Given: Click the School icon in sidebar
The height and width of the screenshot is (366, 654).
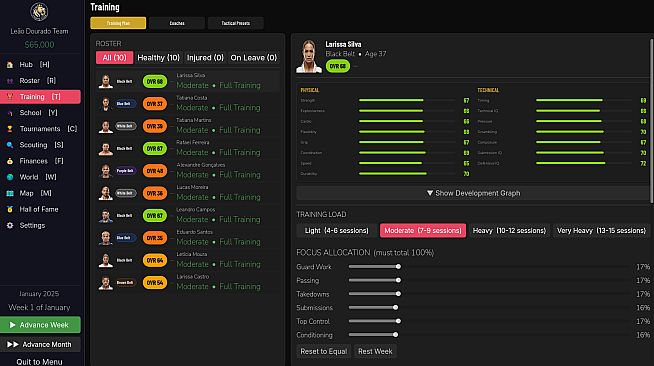Looking at the screenshot, I should [x=10, y=113].
